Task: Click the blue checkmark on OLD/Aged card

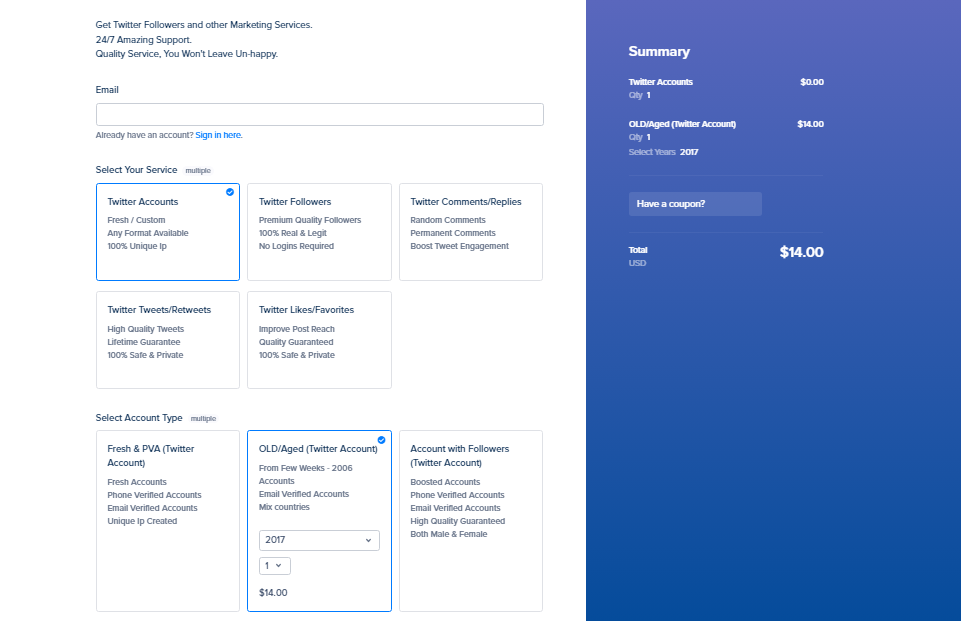Action: [x=381, y=440]
